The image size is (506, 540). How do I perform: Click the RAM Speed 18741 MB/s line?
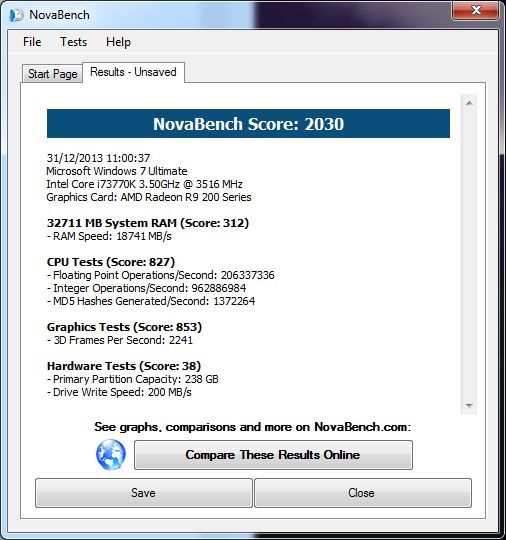pos(109,236)
